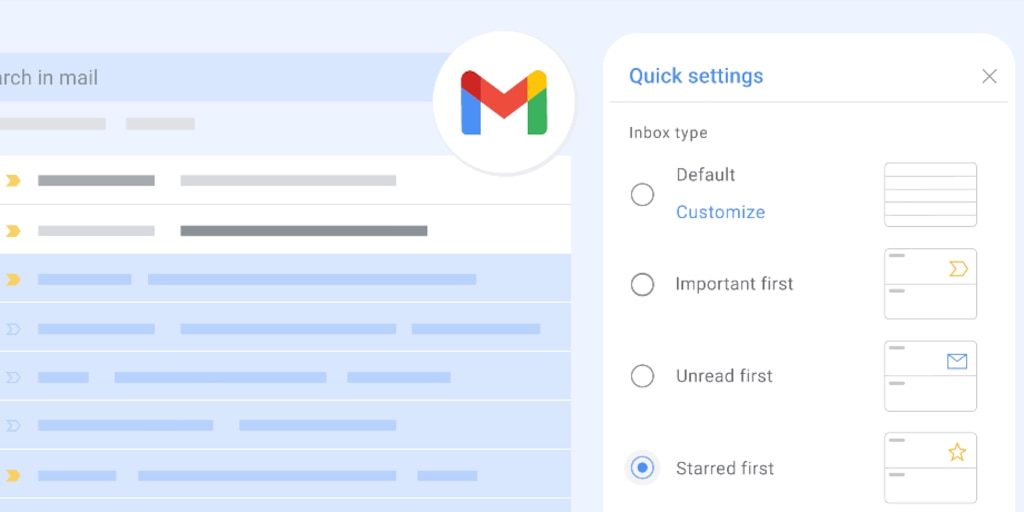Toggle importance marker on first email row
This screenshot has height=512, width=1024.
click(x=13, y=181)
